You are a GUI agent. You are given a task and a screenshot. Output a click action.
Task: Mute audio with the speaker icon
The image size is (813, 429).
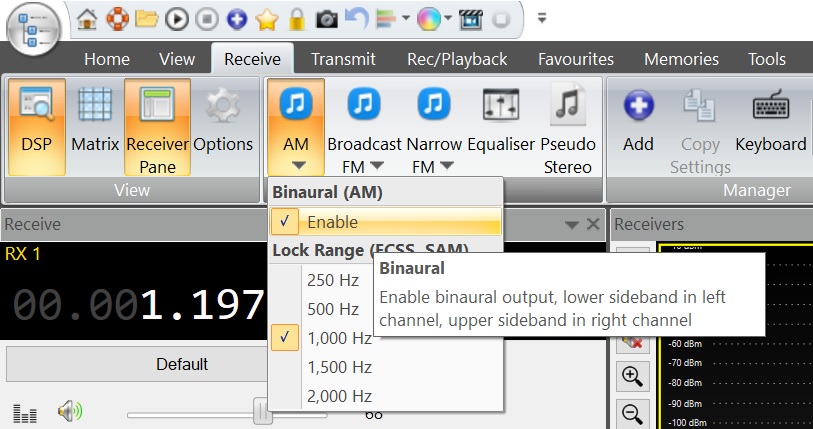[x=69, y=411]
